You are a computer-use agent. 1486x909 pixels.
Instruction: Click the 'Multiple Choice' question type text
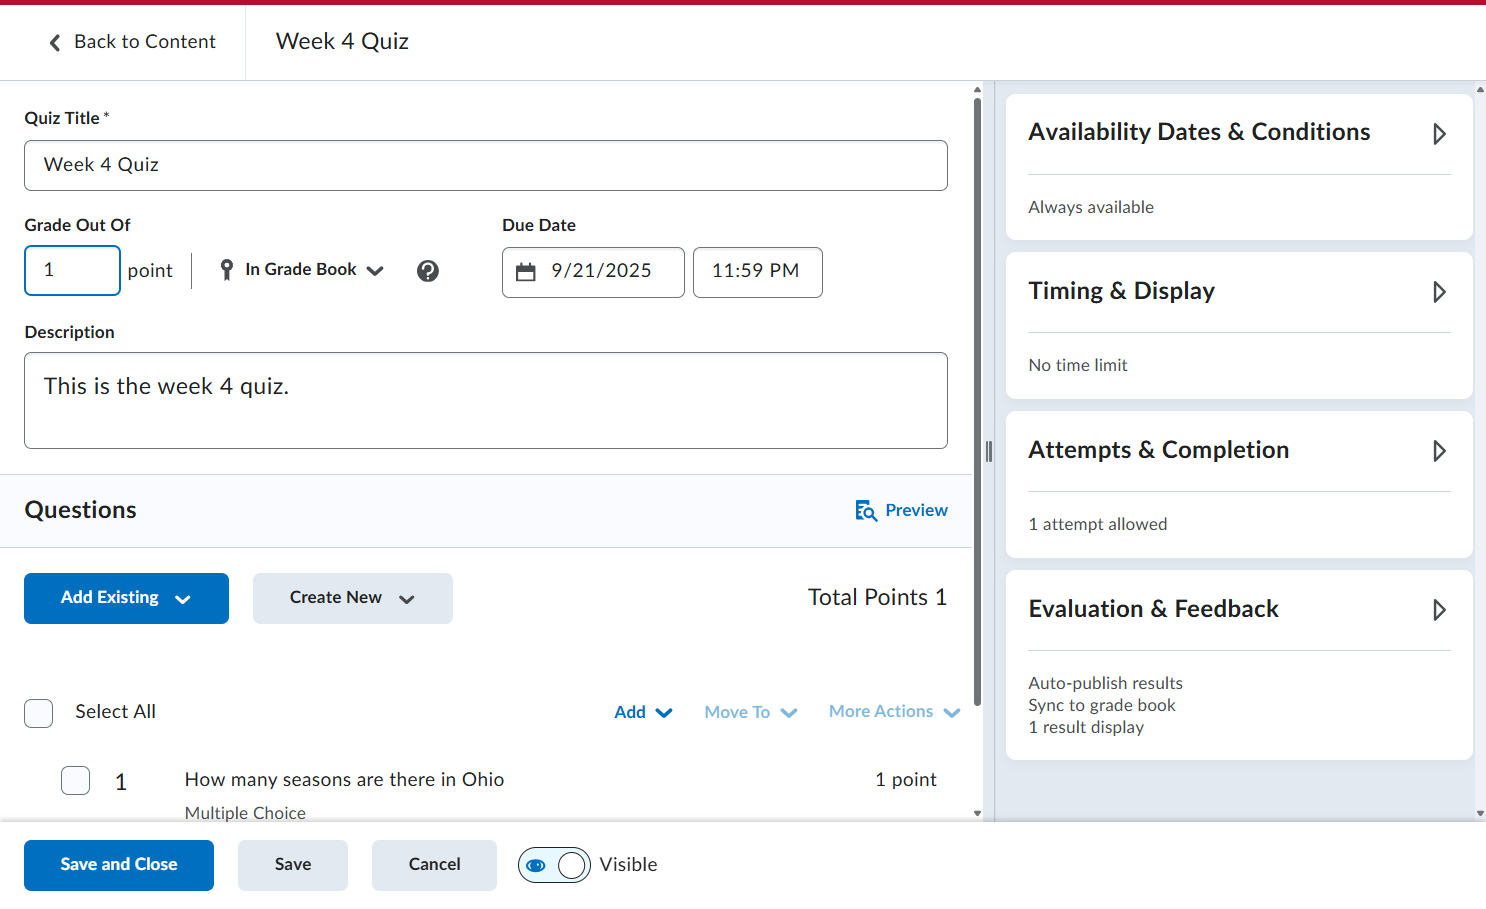[245, 813]
